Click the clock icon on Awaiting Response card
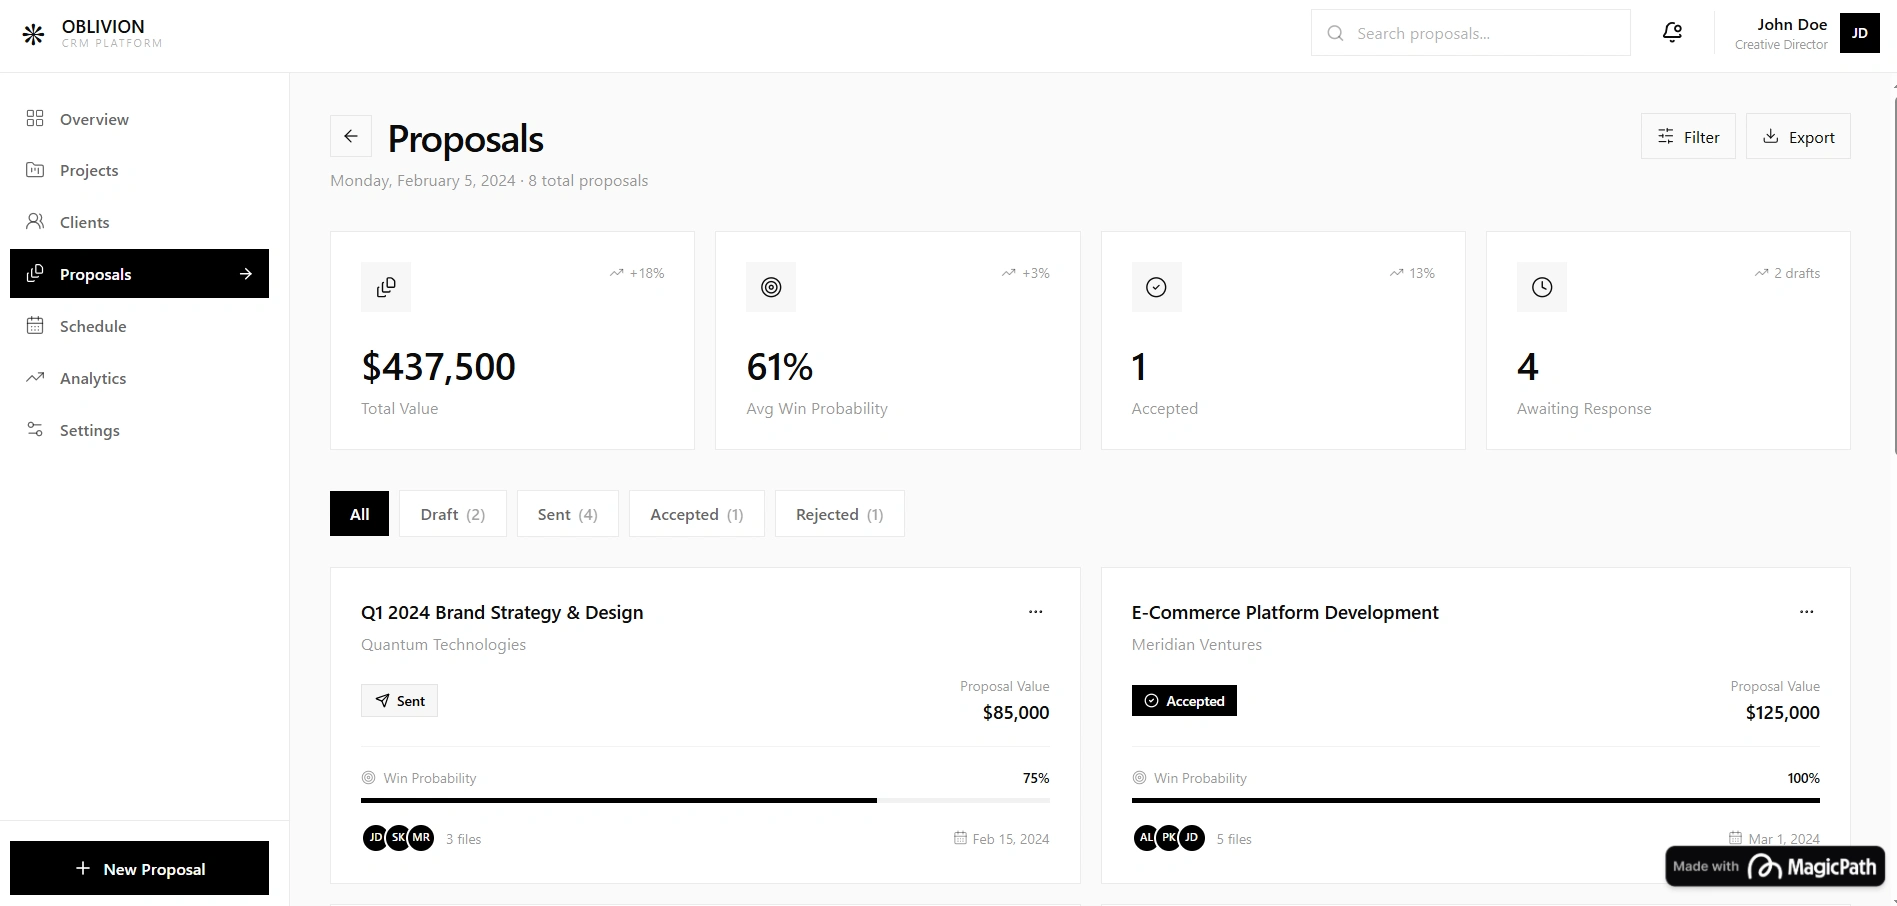The height and width of the screenshot is (906, 1897). tap(1541, 287)
